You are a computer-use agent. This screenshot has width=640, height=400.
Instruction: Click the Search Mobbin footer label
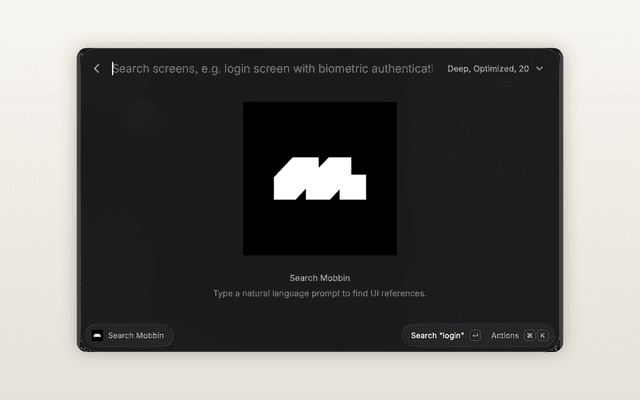click(x=136, y=336)
